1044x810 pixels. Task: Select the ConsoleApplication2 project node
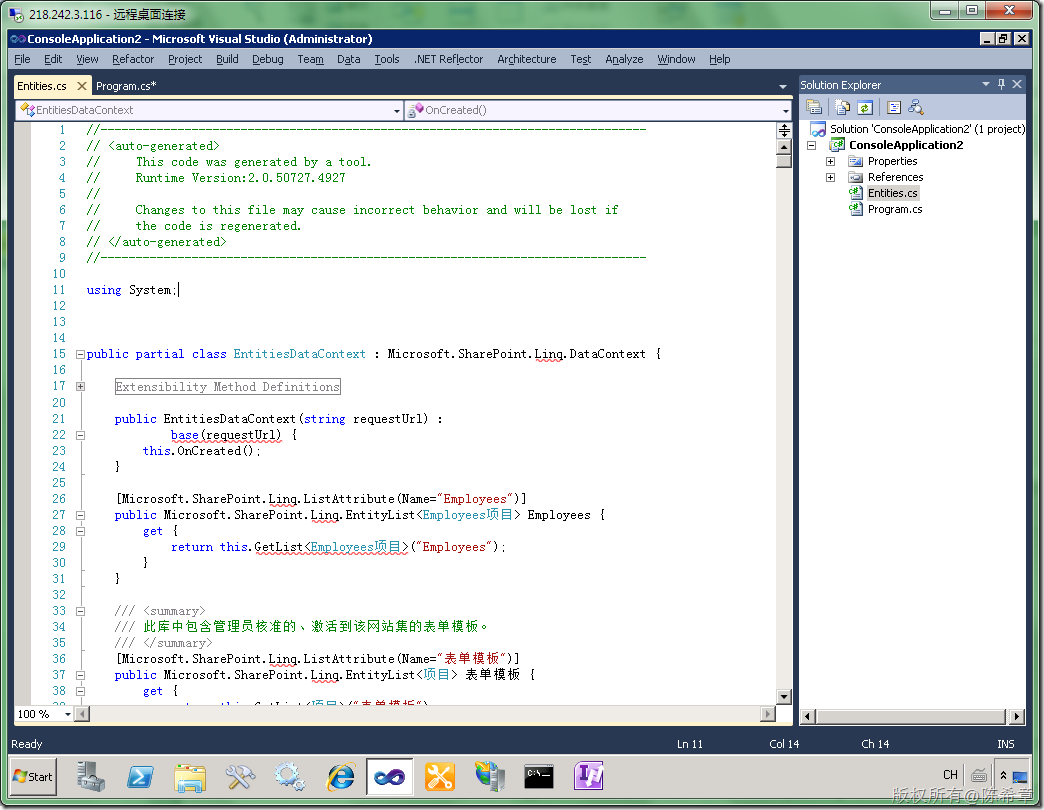906,145
